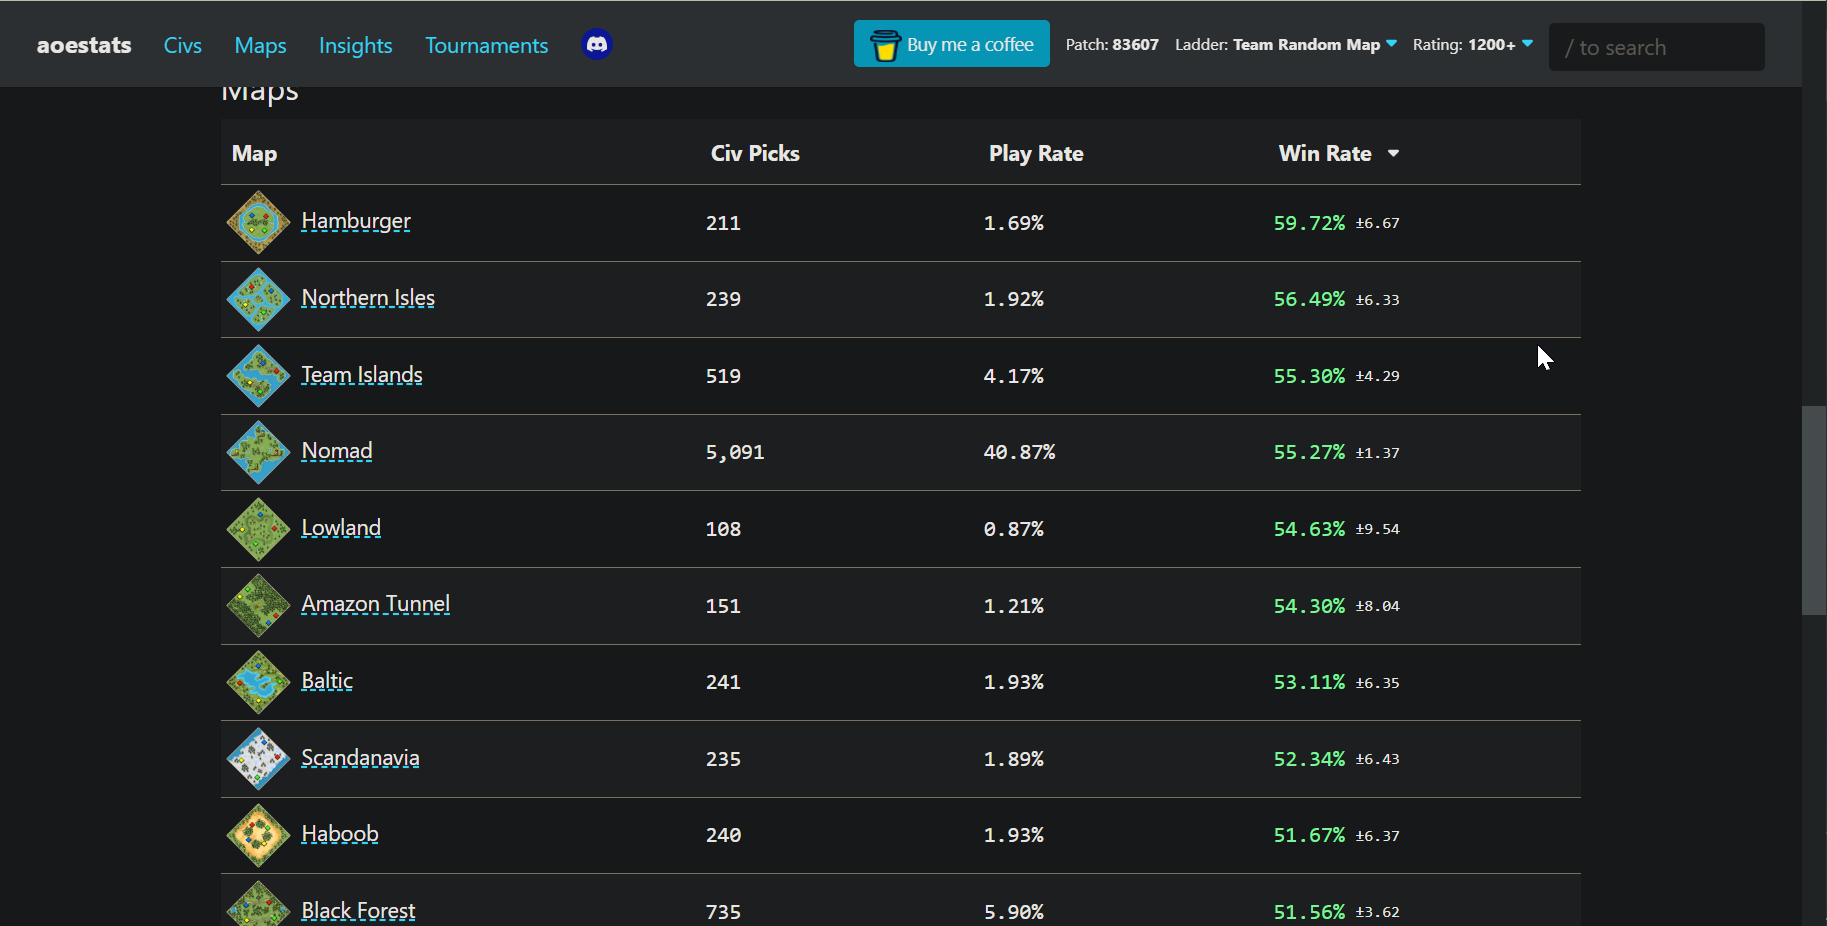The height and width of the screenshot is (926, 1827).
Task: Expand the Ladder Team Random Map dropdown
Action: [x=1286, y=44]
